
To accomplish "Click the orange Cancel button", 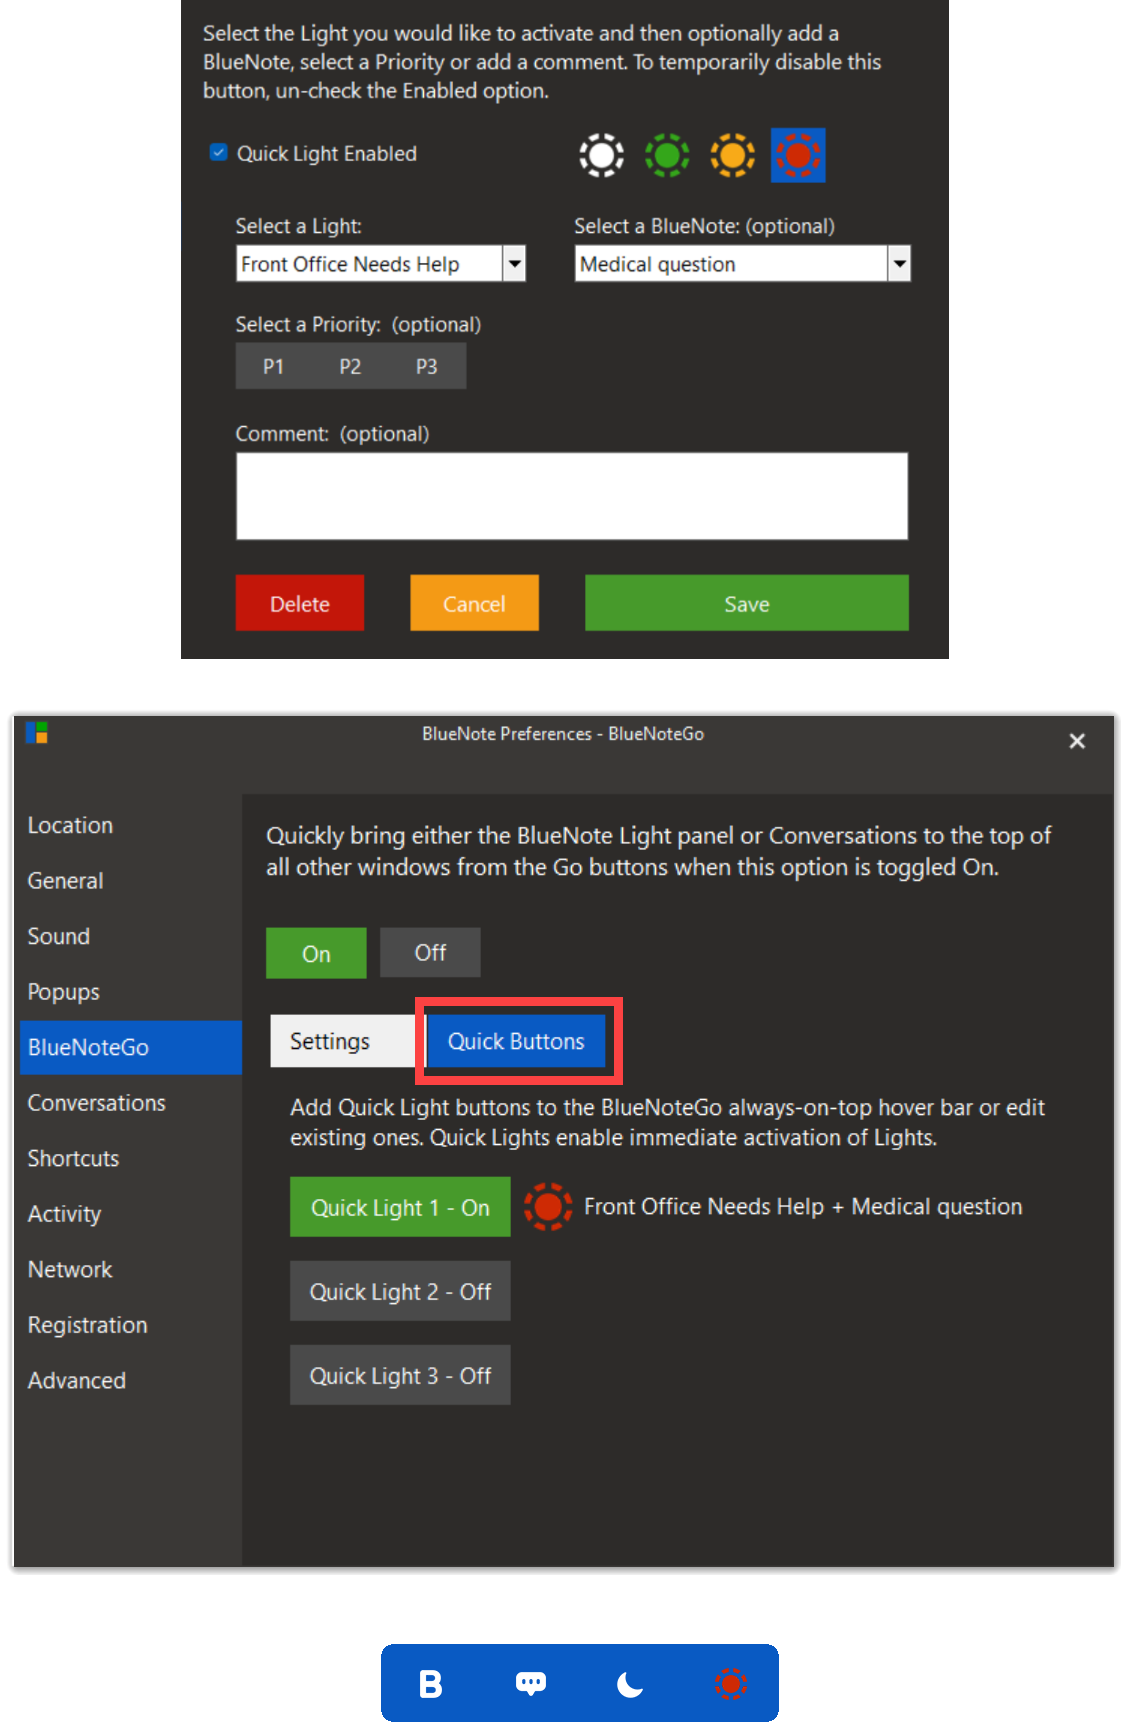I will pos(474,603).
